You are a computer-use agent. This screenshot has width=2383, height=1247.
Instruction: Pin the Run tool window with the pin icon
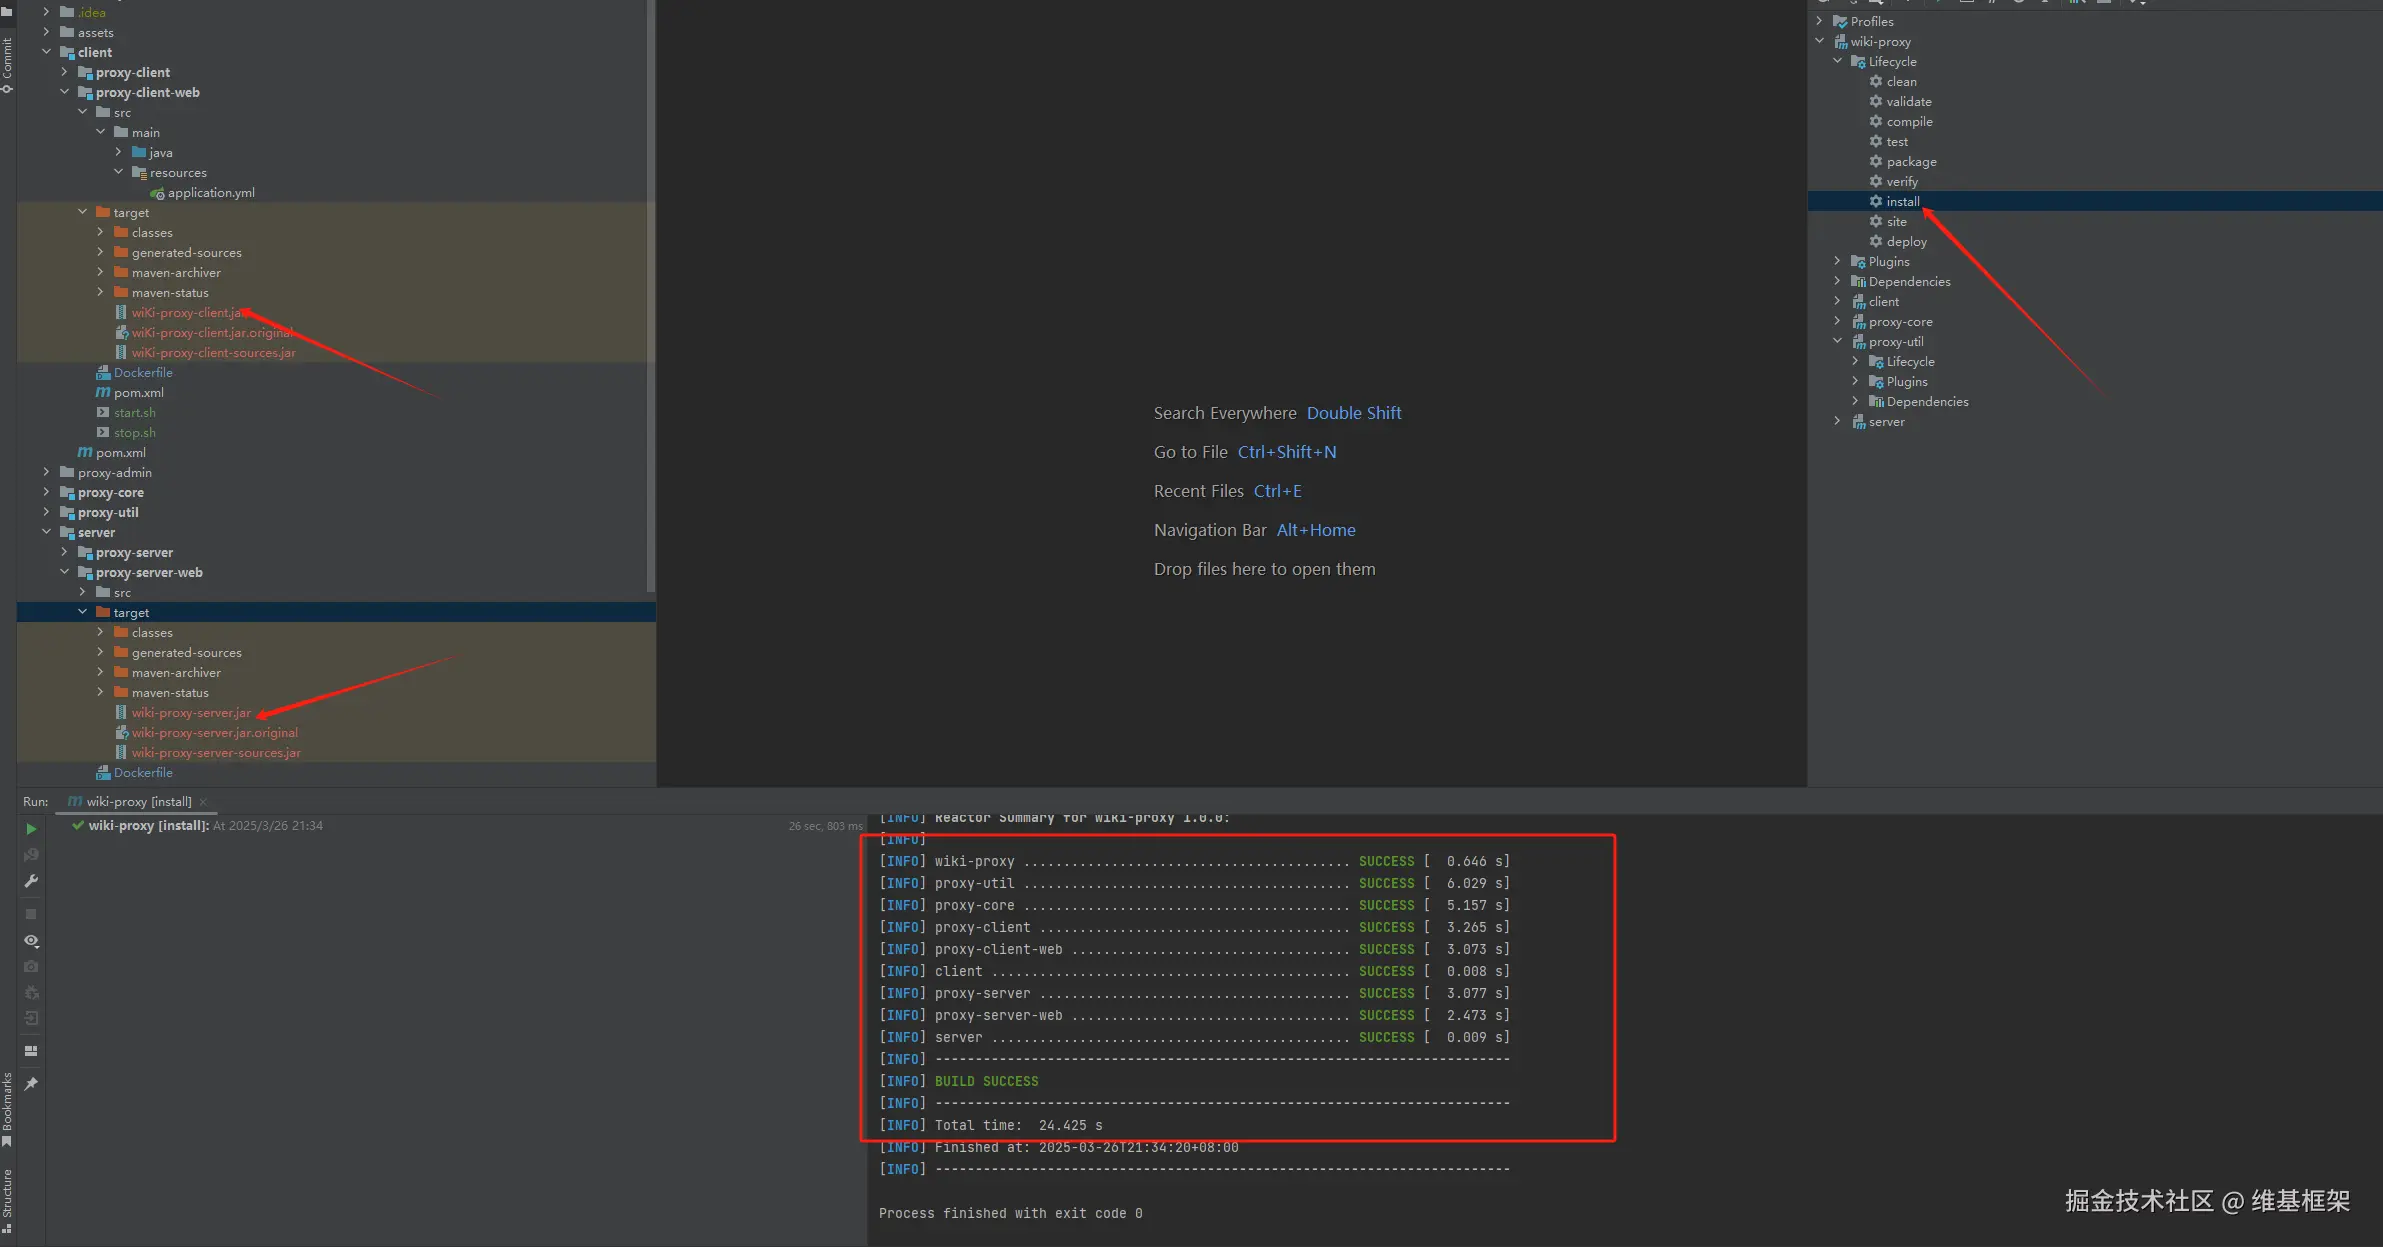coord(31,1083)
